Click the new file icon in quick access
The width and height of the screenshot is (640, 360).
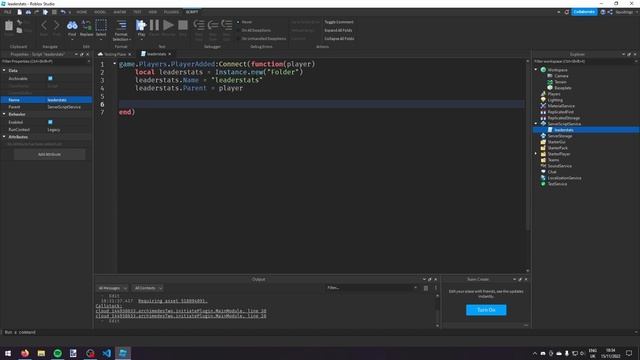[x=19, y=12]
